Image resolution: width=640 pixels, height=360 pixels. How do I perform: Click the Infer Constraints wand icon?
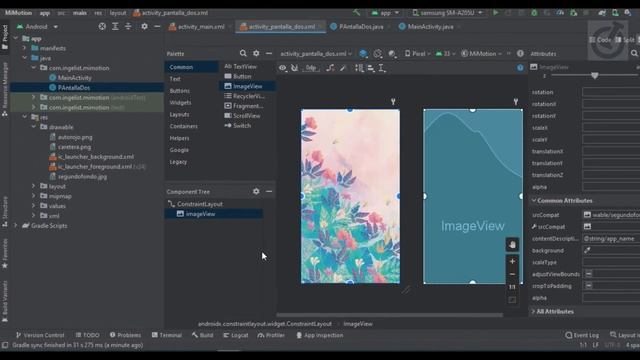tap(343, 68)
